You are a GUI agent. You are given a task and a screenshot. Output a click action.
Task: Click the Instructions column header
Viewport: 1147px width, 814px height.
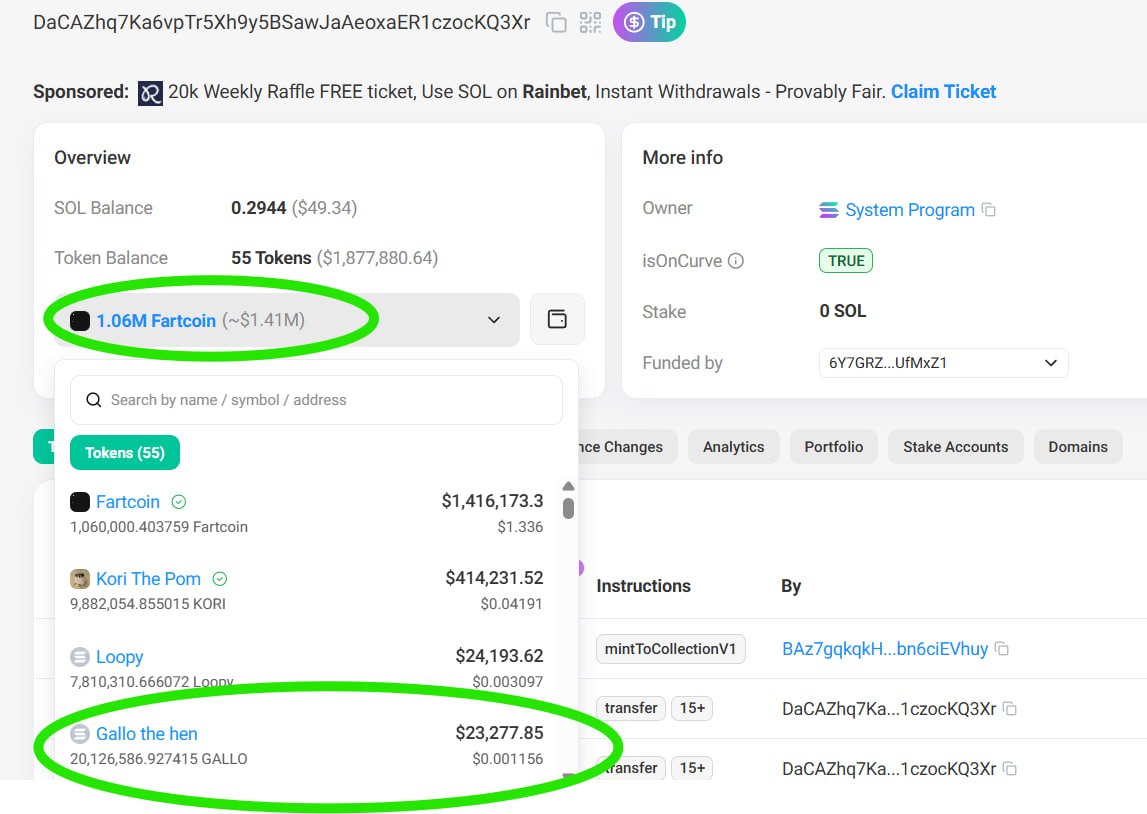644,586
